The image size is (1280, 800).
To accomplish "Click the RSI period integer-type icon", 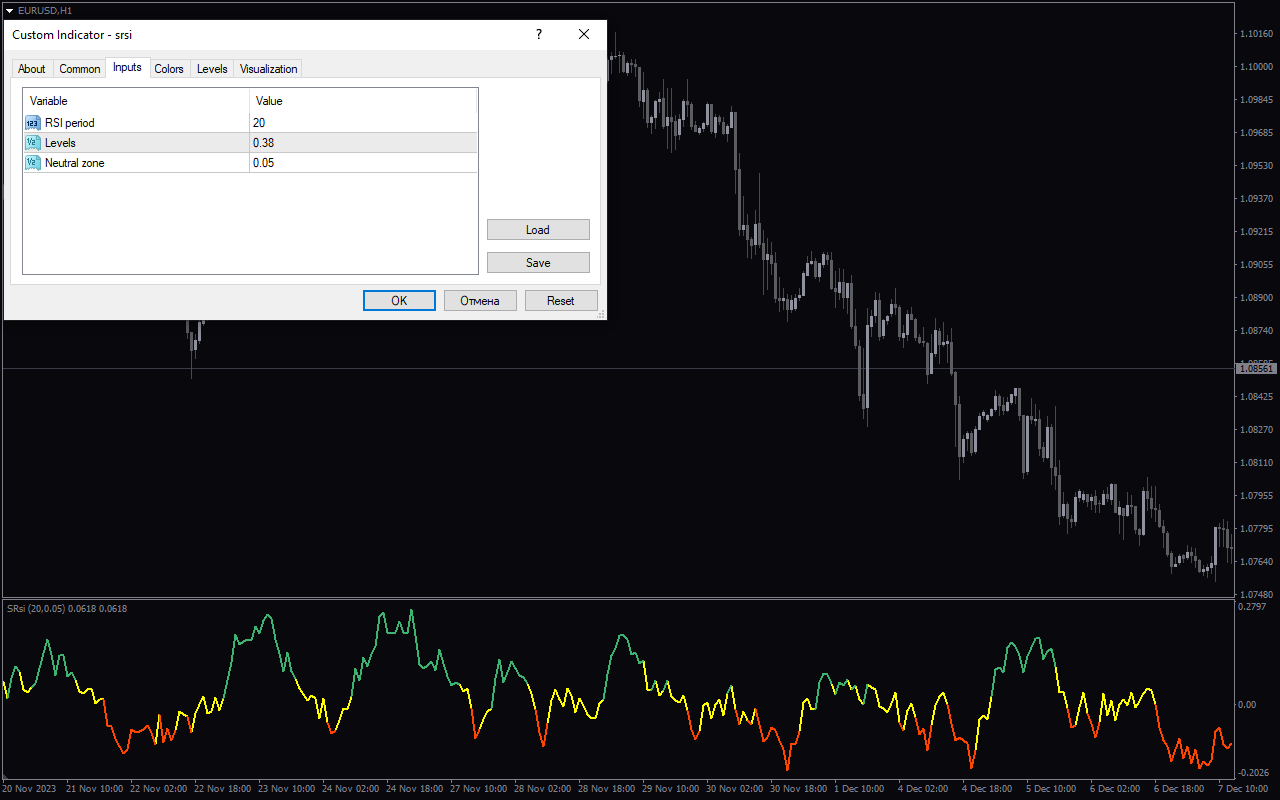I will [33, 123].
